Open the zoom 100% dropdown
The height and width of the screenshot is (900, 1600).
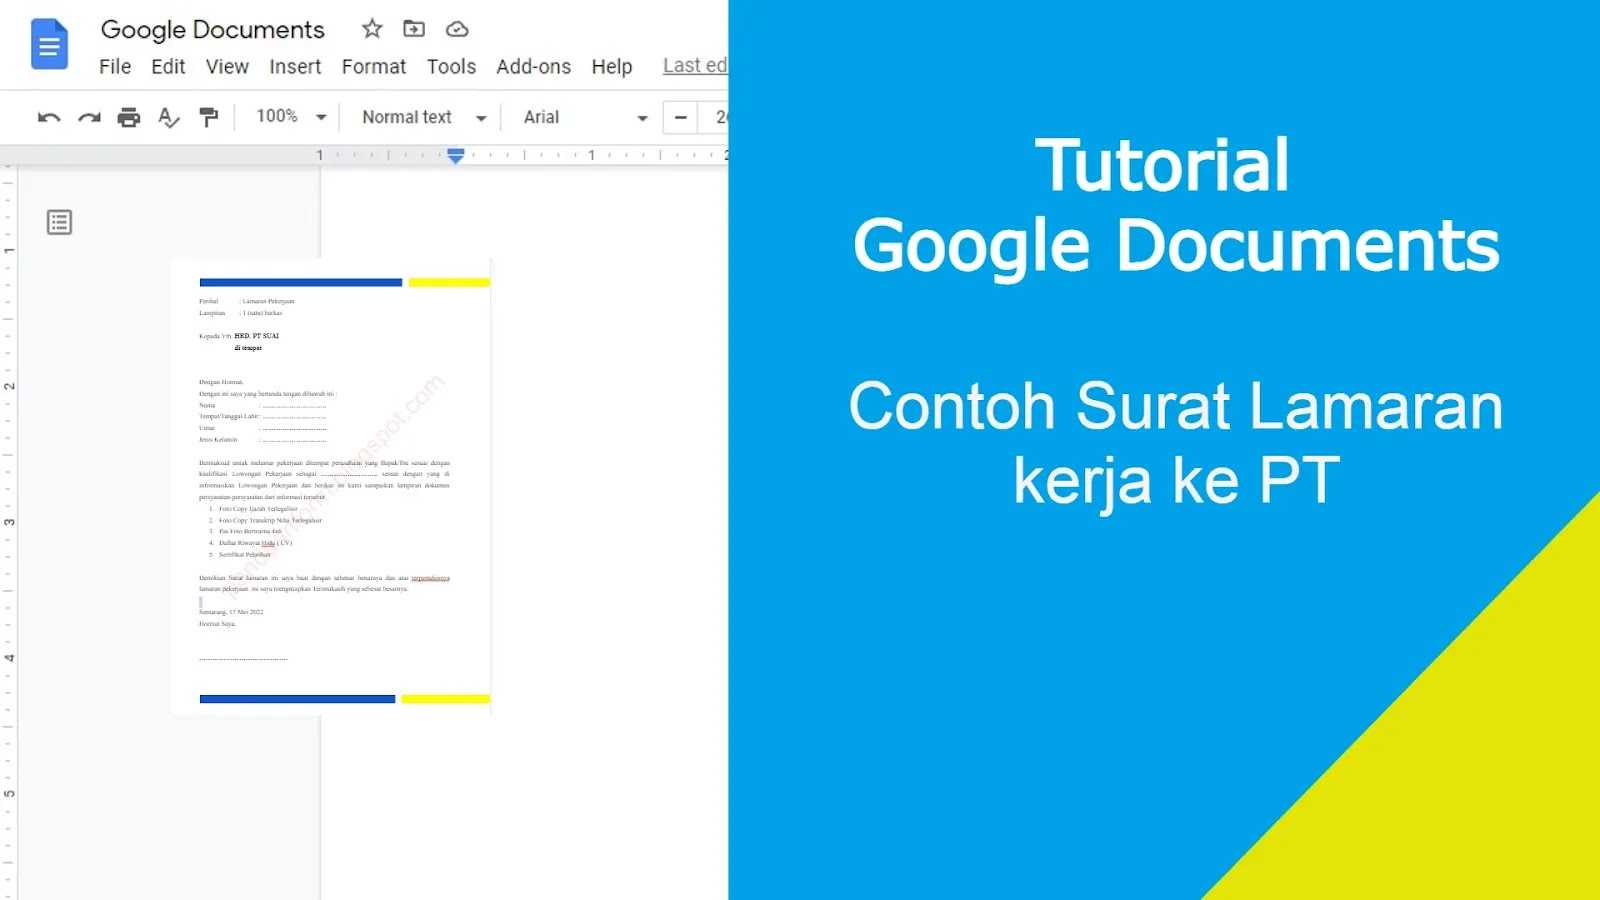pos(291,117)
